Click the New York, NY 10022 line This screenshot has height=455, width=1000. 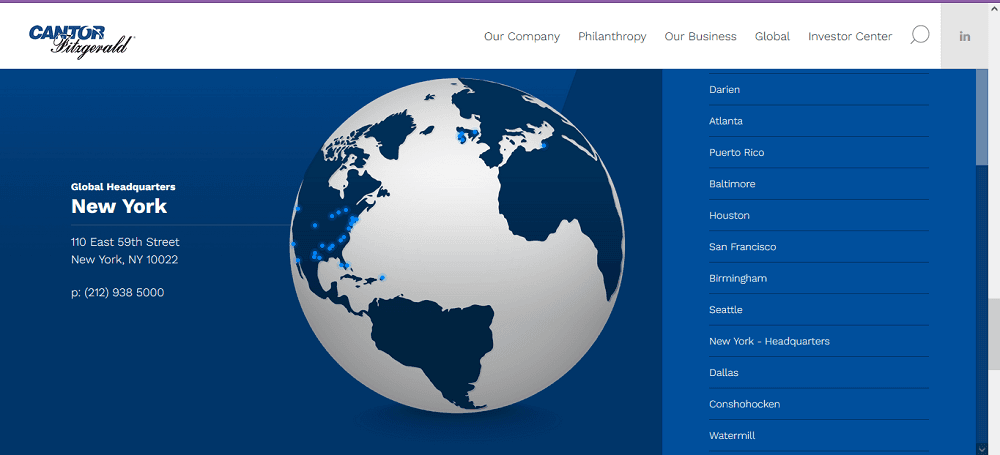(124, 260)
